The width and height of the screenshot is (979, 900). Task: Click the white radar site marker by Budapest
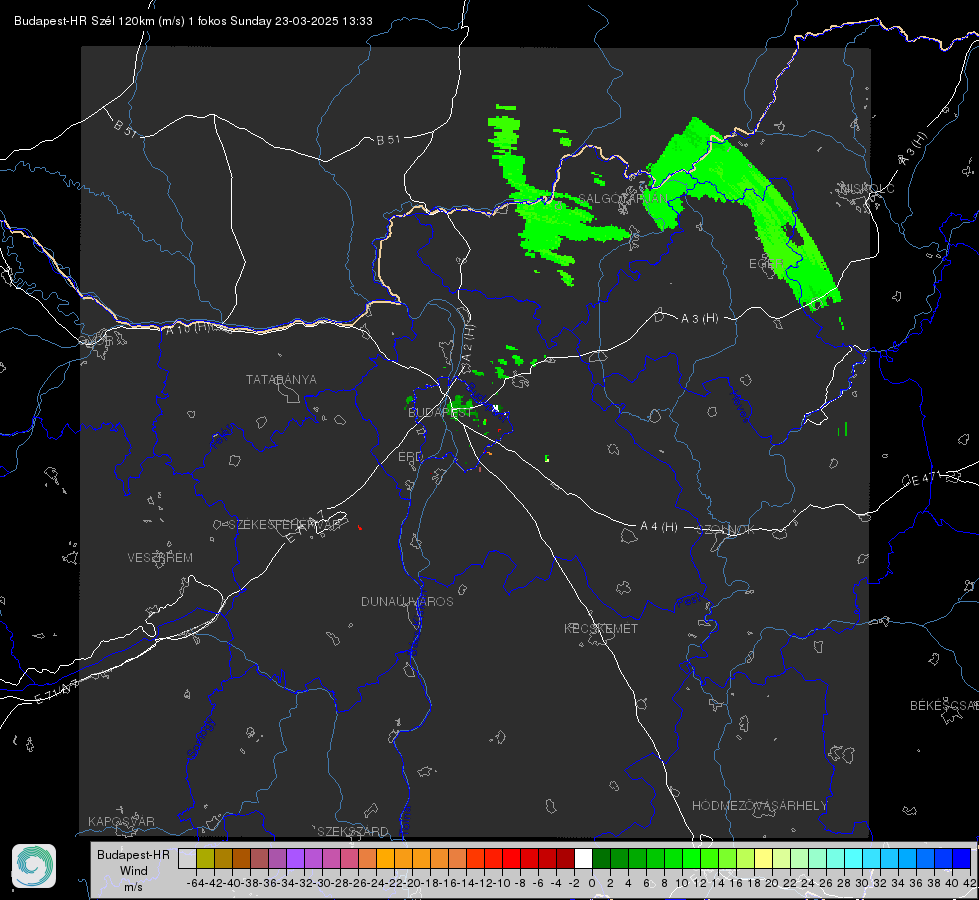click(496, 408)
